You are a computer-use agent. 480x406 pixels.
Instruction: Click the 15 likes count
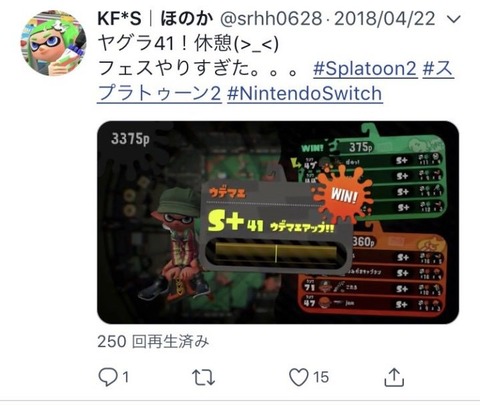point(321,377)
